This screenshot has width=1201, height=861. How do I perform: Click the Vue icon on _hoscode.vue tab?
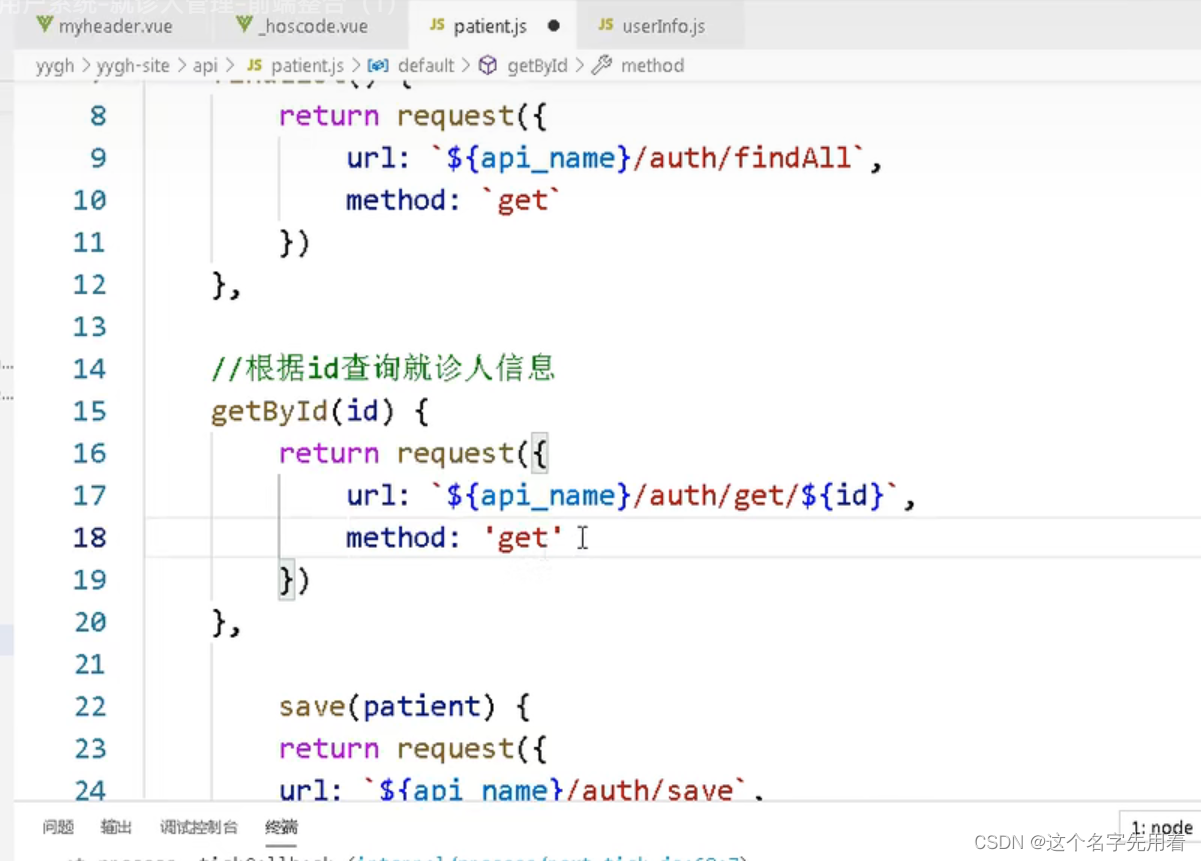point(245,25)
